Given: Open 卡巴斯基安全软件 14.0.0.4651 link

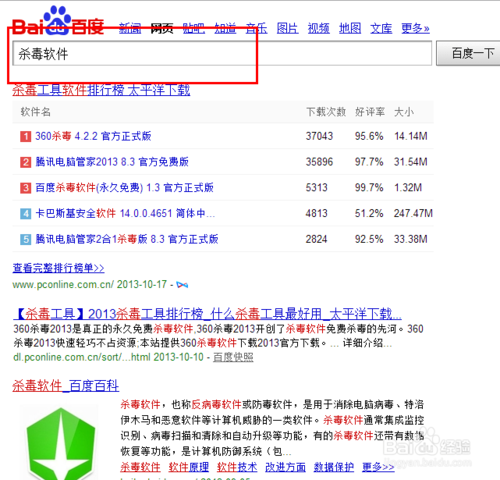Looking at the screenshot, I should (125, 213).
